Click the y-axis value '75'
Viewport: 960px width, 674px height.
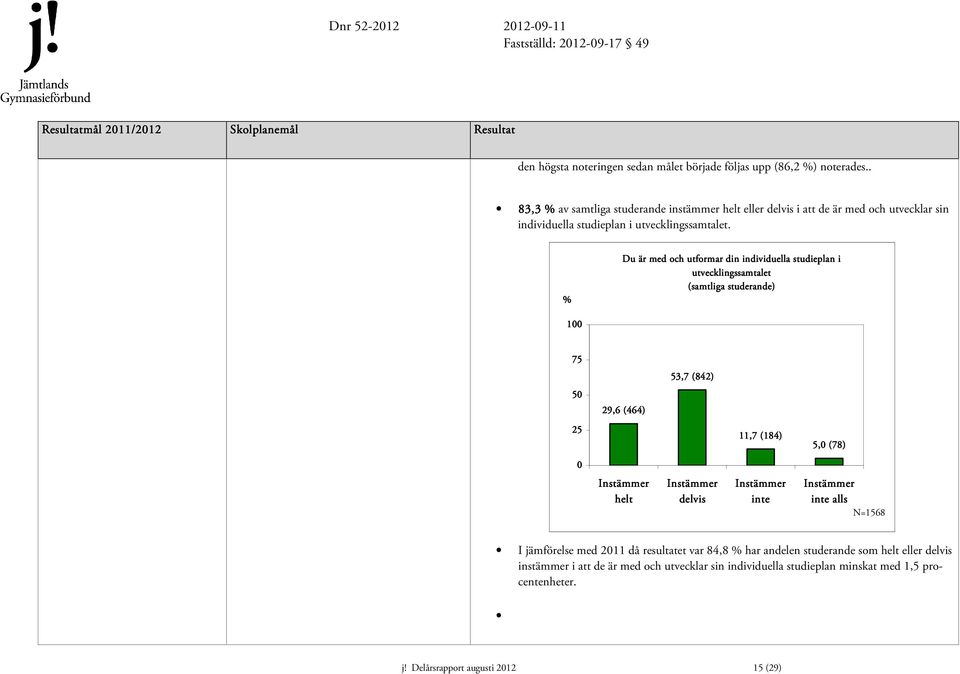point(577,360)
